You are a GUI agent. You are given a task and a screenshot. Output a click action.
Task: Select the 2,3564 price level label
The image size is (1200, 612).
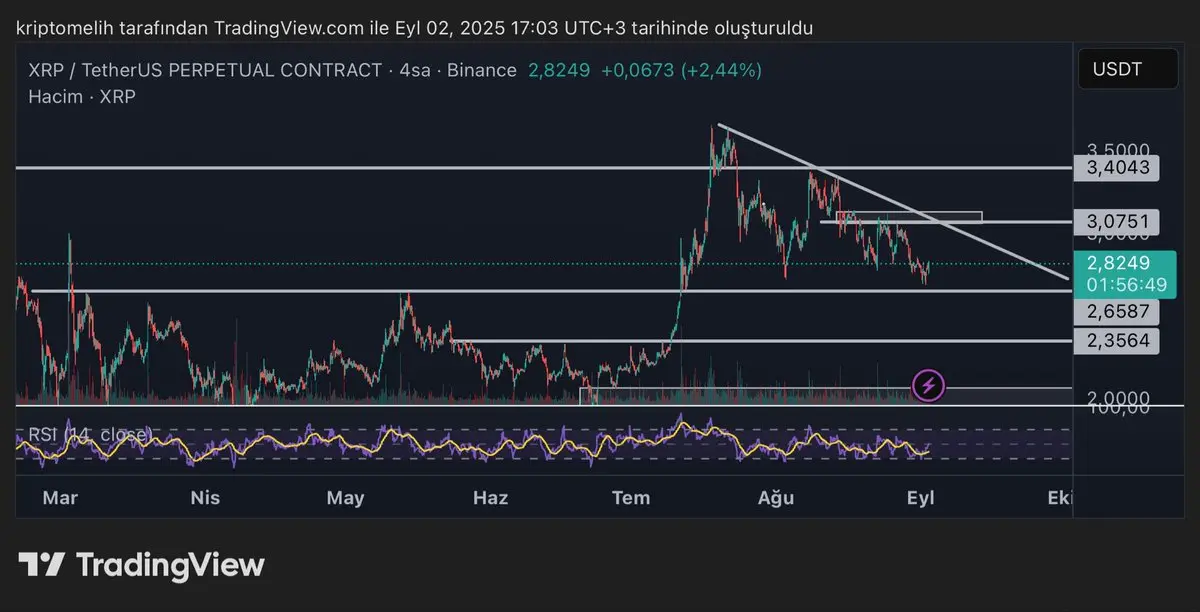[x=1117, y=341]
